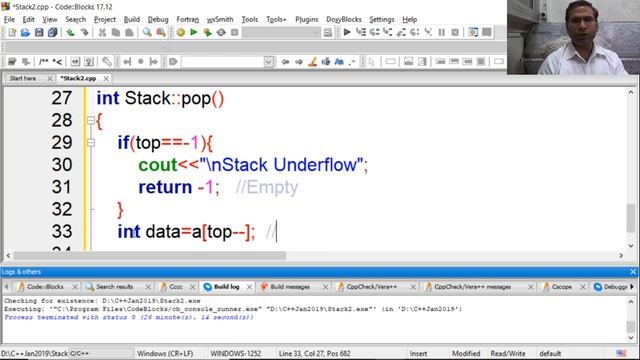640x360 pixels.
Task: Click the editor vertical scrollbar thumb
Action: (631, 217)
